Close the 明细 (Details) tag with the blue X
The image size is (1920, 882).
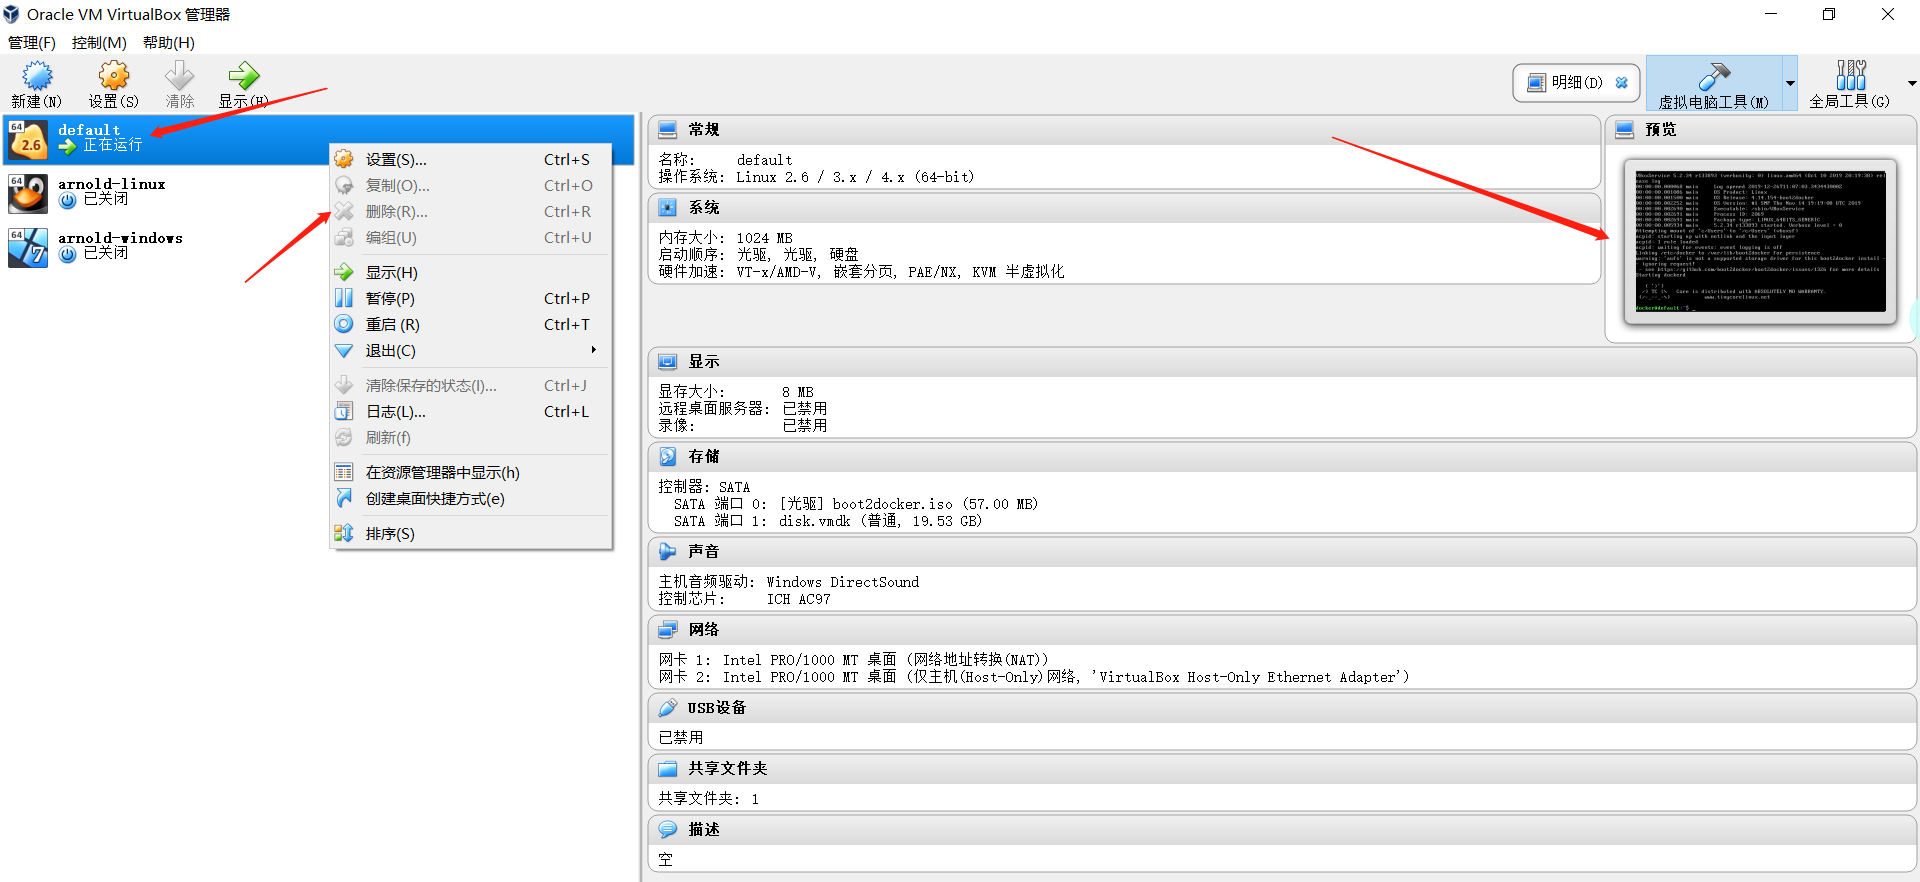(x=1621, y=83)
